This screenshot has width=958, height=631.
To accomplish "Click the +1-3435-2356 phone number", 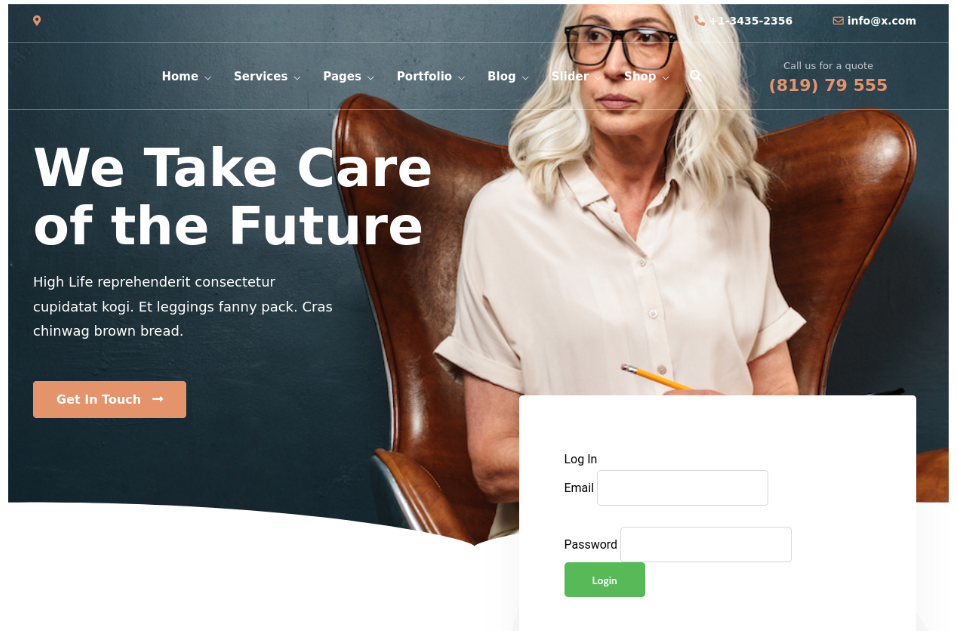I will point(751,21).
